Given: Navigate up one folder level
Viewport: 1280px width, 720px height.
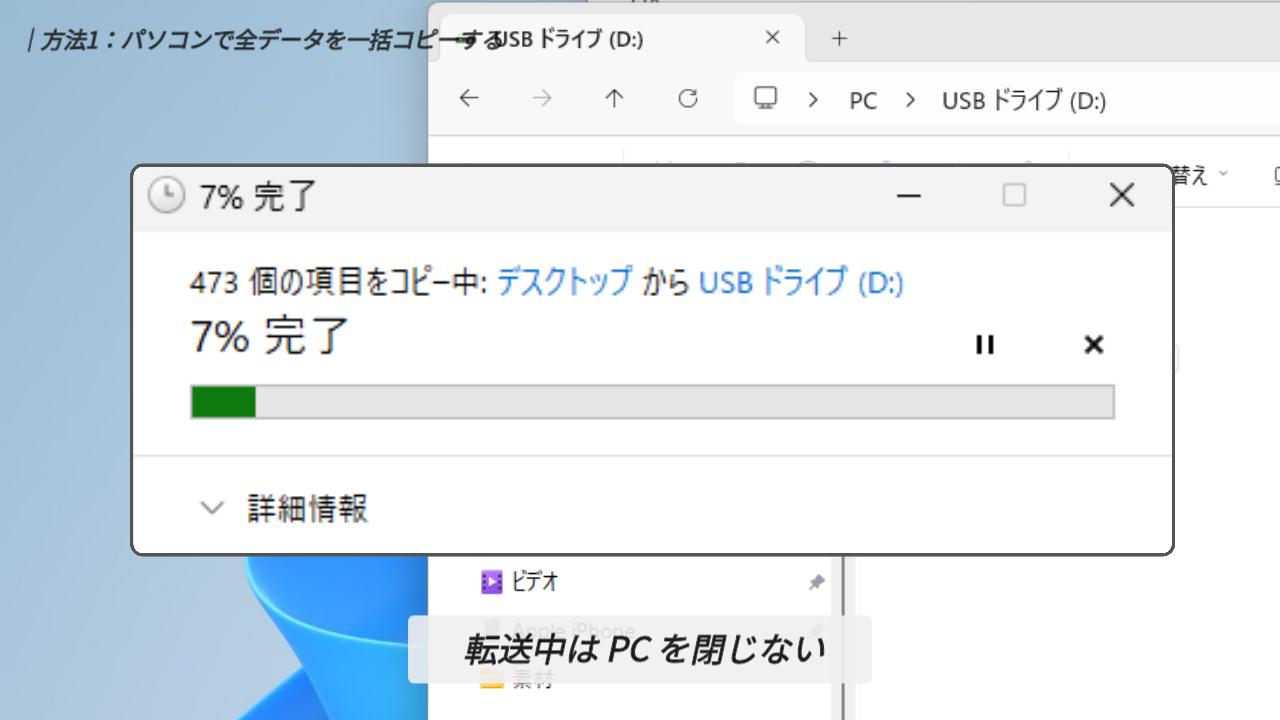Looking at the screenshot, I should click(x=614, y=98).
